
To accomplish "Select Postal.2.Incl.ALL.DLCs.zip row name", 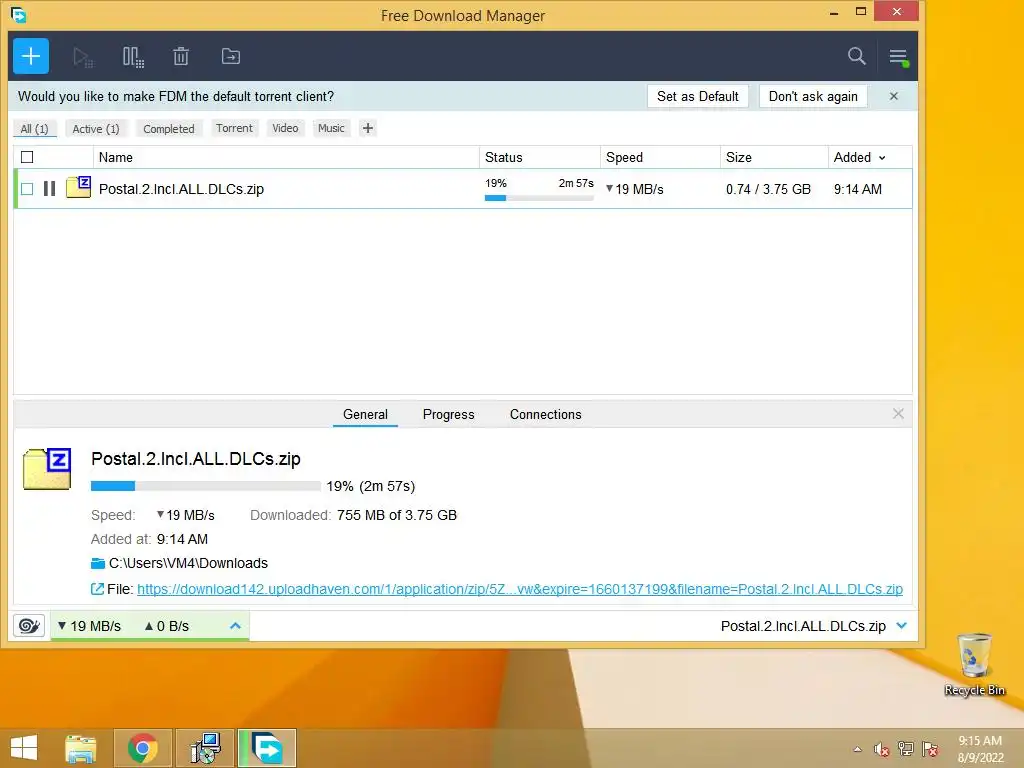I will [181, 189].
